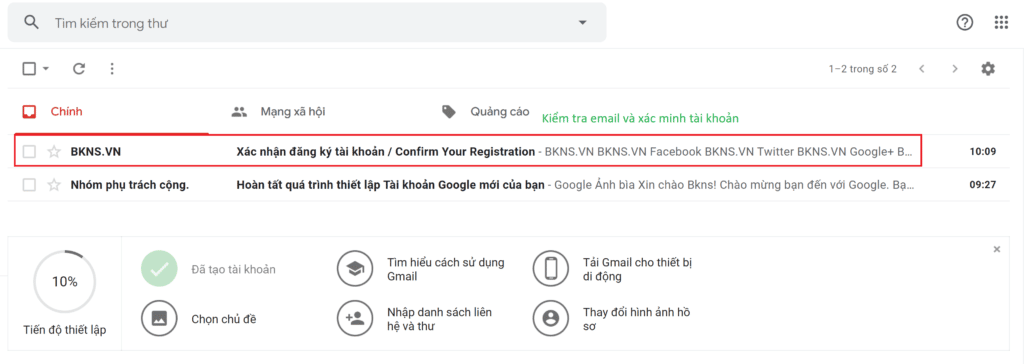Open the Google apps grid icon

pyautogui.click(x=1001, y=22)
